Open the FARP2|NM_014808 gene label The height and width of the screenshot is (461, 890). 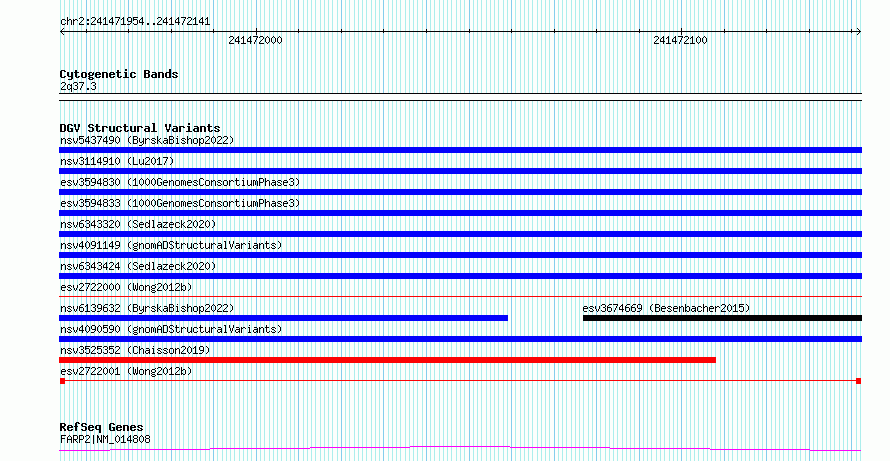tap(105, 439)
